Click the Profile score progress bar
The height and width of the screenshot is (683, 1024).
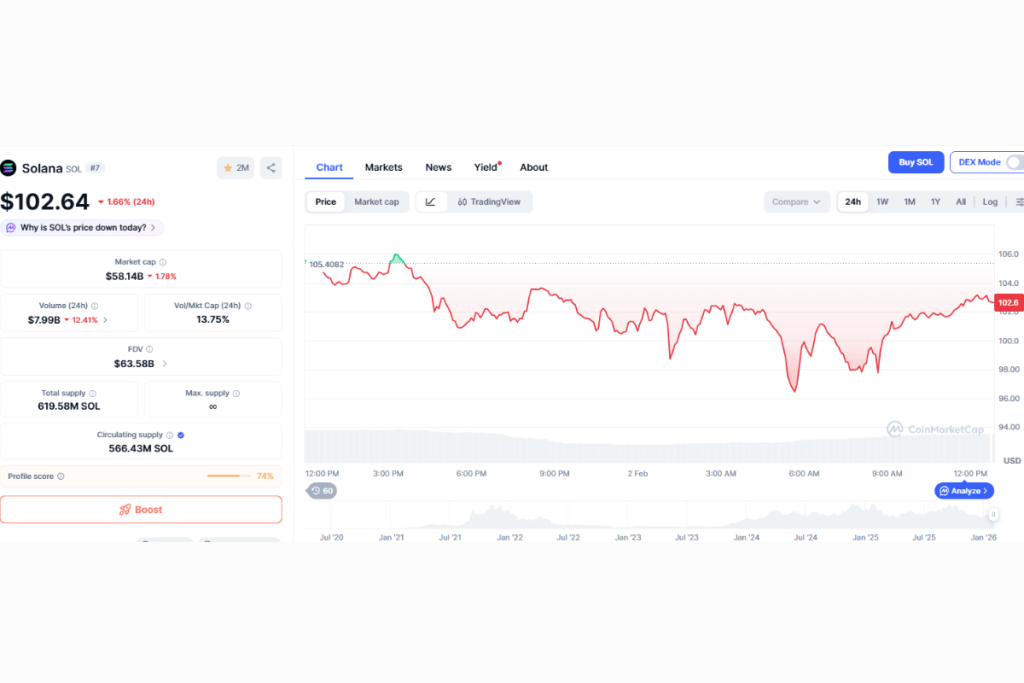pos(229,476)
